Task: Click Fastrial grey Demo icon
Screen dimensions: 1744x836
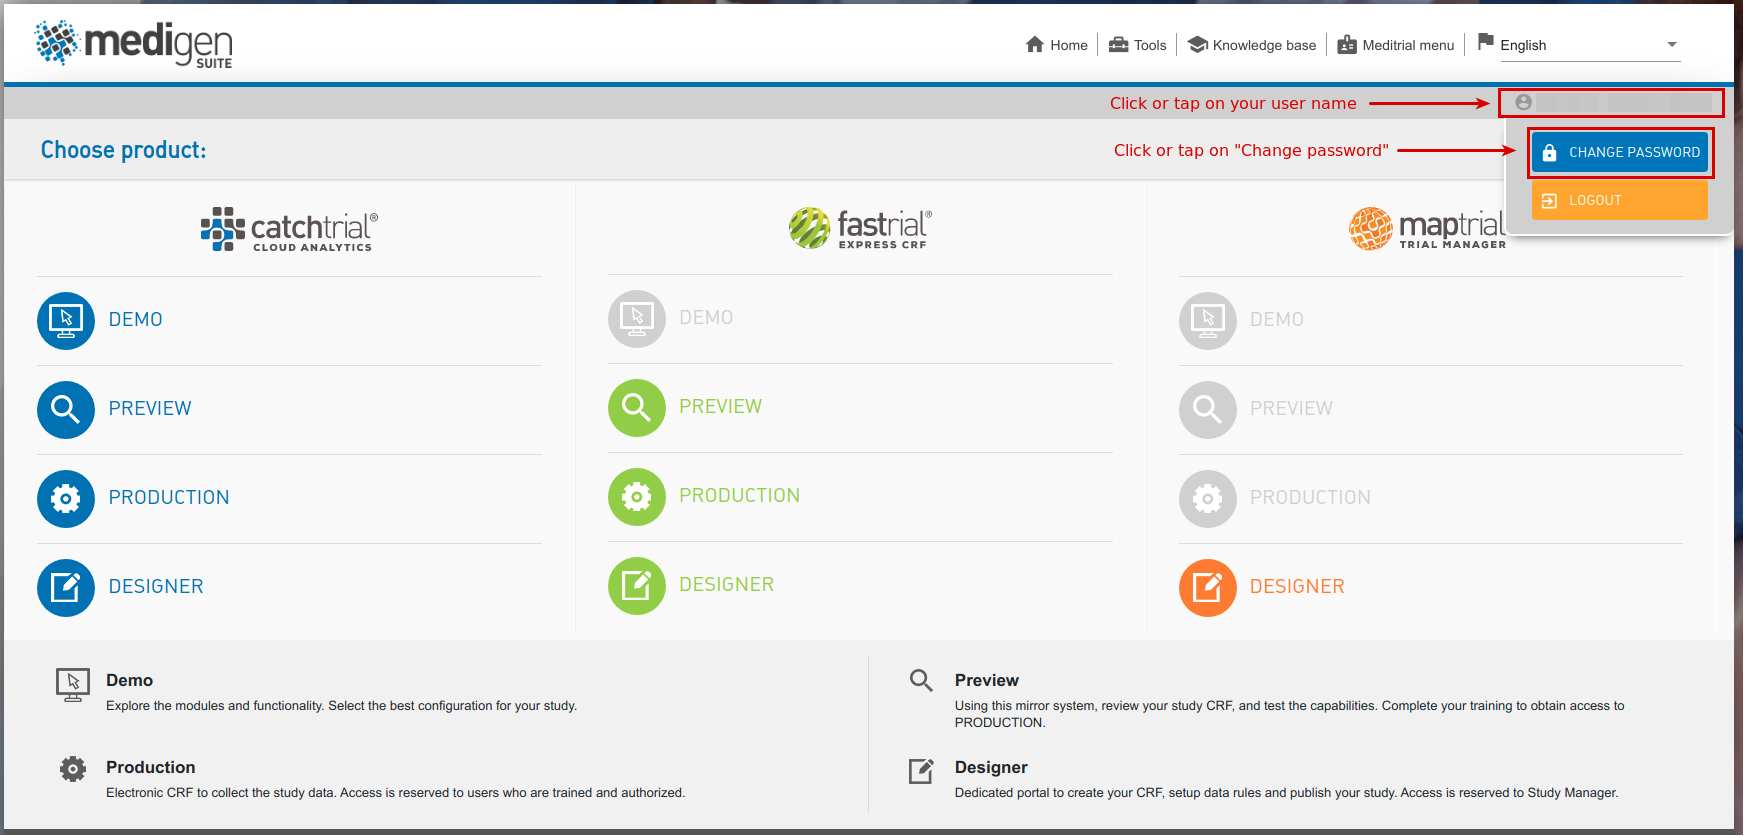Action: [637, 318]
